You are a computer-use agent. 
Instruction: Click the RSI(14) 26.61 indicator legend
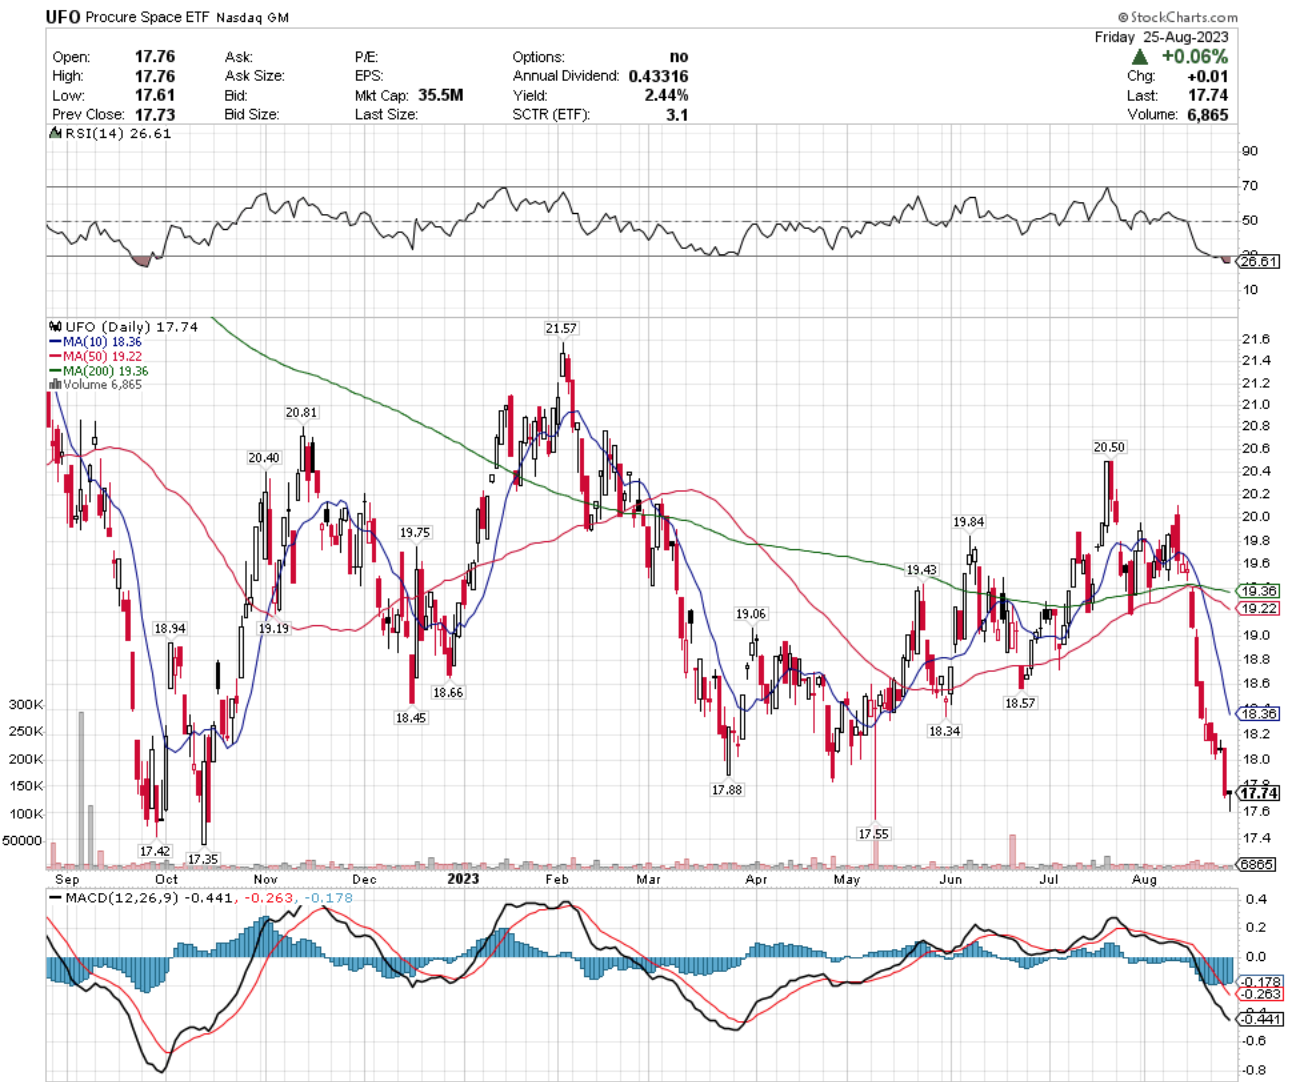111,133
